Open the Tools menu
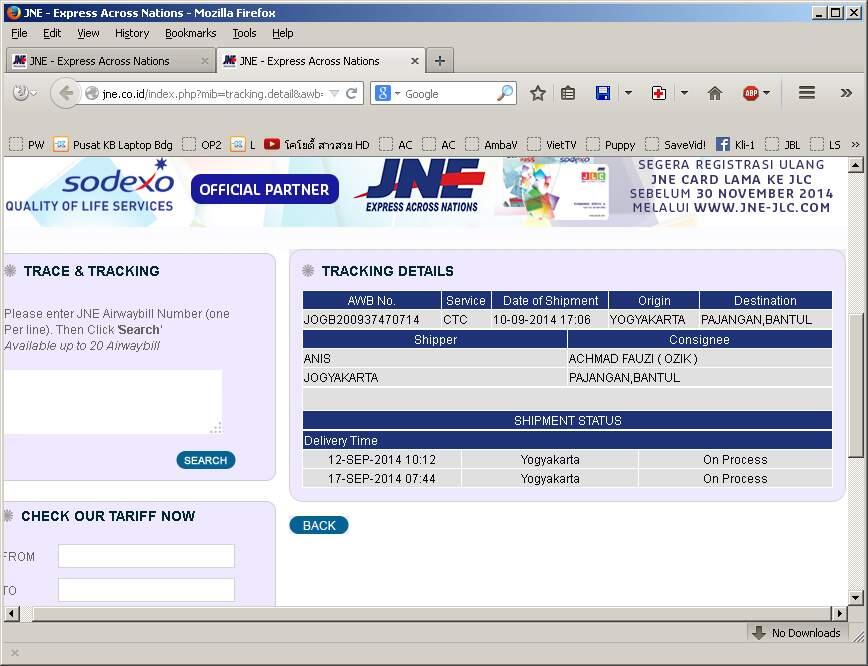The width and height of the screenshot is (868, 666). click(244, 33)
